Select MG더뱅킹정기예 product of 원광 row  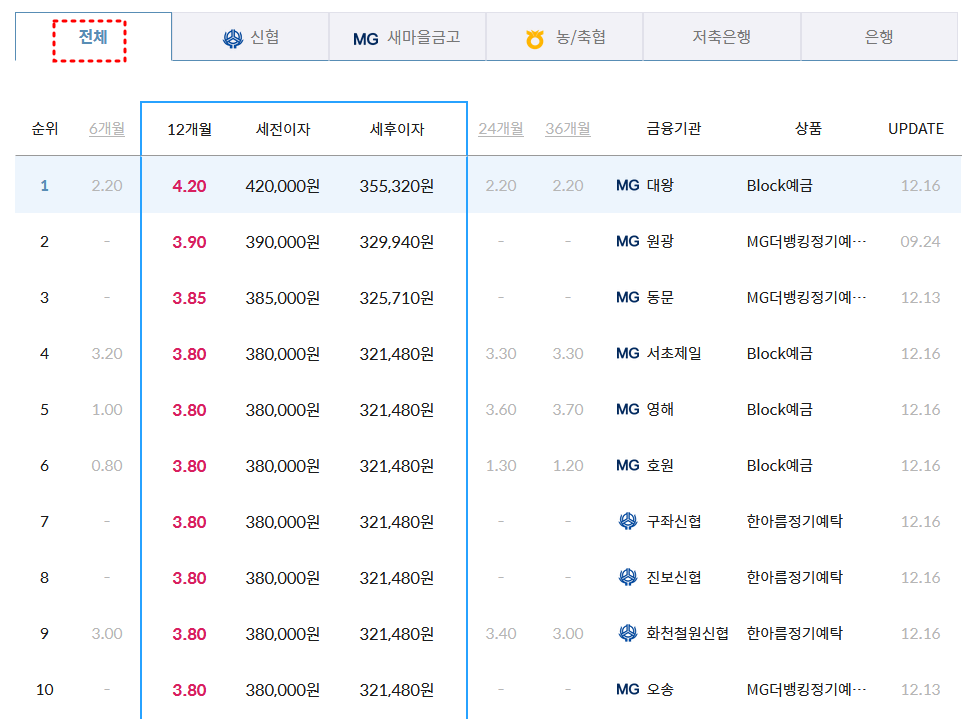[807, 242]
